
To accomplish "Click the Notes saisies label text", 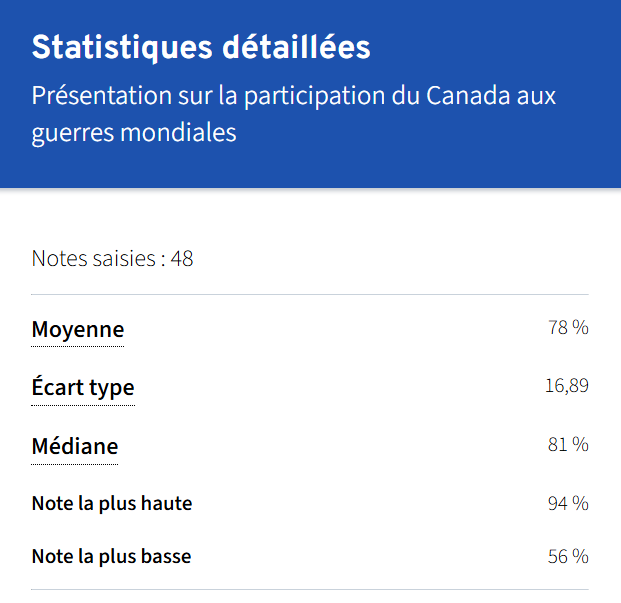I will [98, 259].
